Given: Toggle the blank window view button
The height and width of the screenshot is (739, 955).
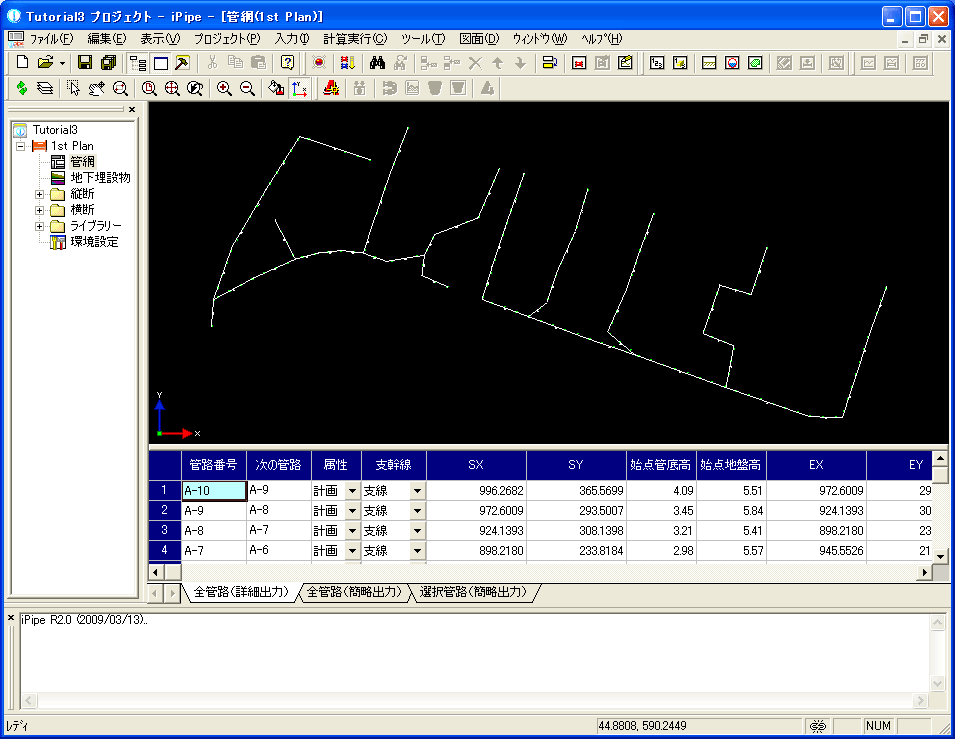Looking at the screenshot, I should click(x=159, y=63).
